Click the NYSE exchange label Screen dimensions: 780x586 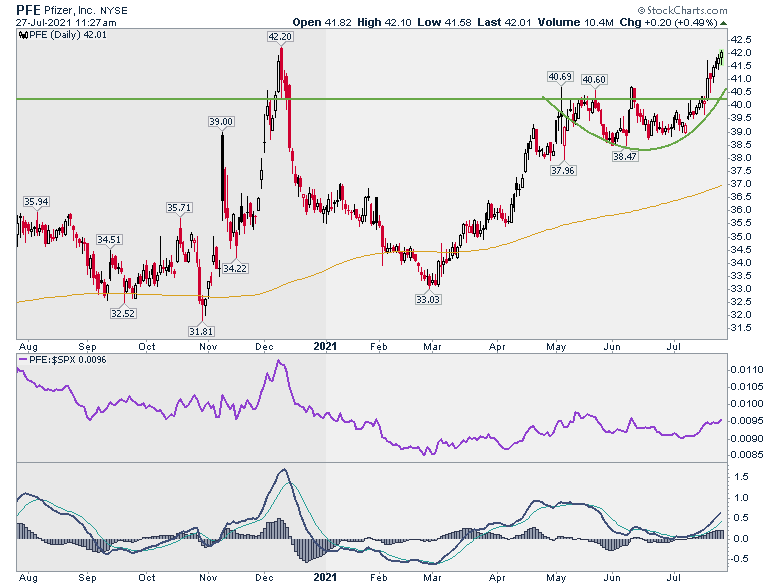pyautogui.click(x=113, y=10)
